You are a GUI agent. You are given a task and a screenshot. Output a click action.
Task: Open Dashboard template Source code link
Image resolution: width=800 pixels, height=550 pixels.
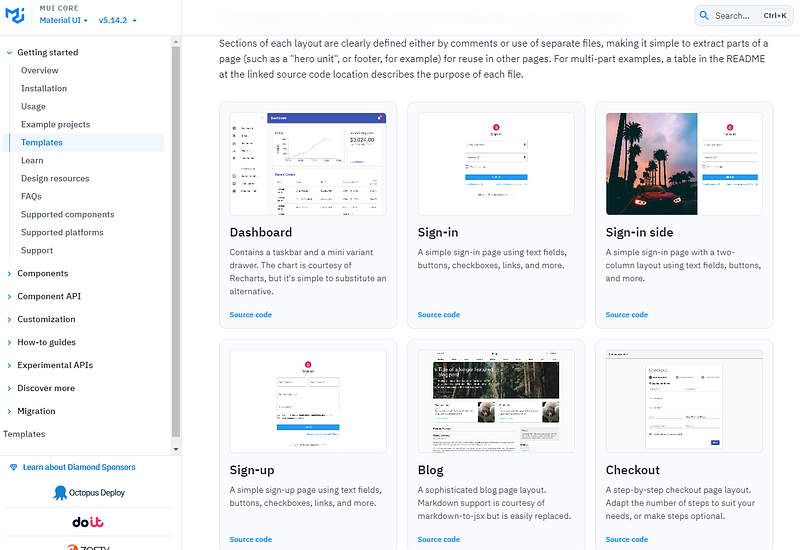click(251, 315)
